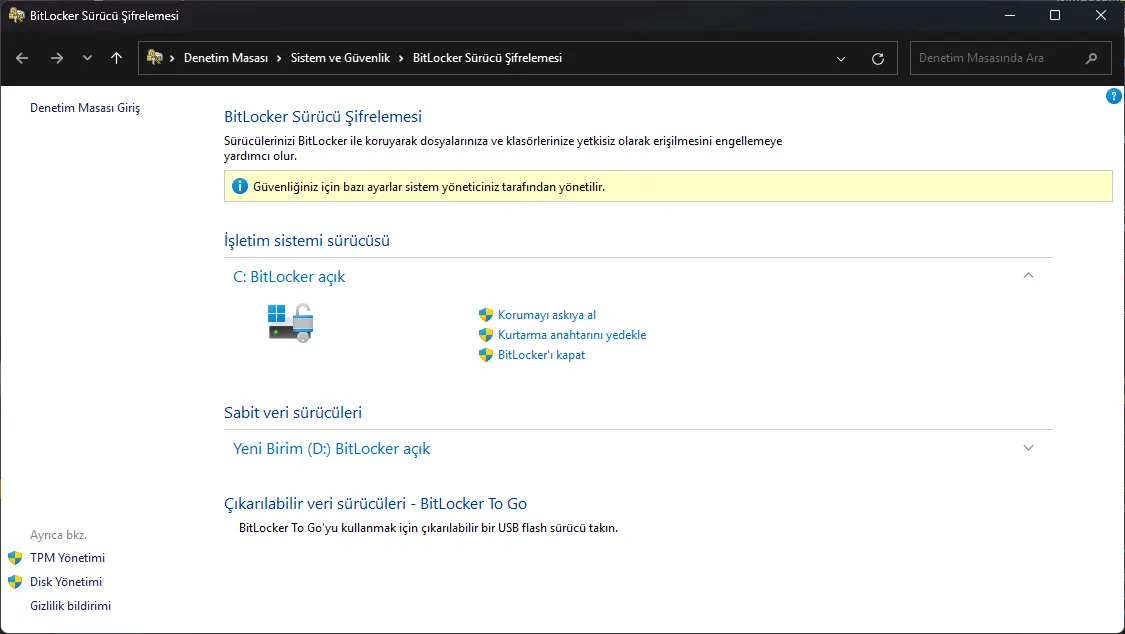Click the Control Panel icon in address bar
The width and height of the screenshot is (1125, 634).
coord(154,57)
